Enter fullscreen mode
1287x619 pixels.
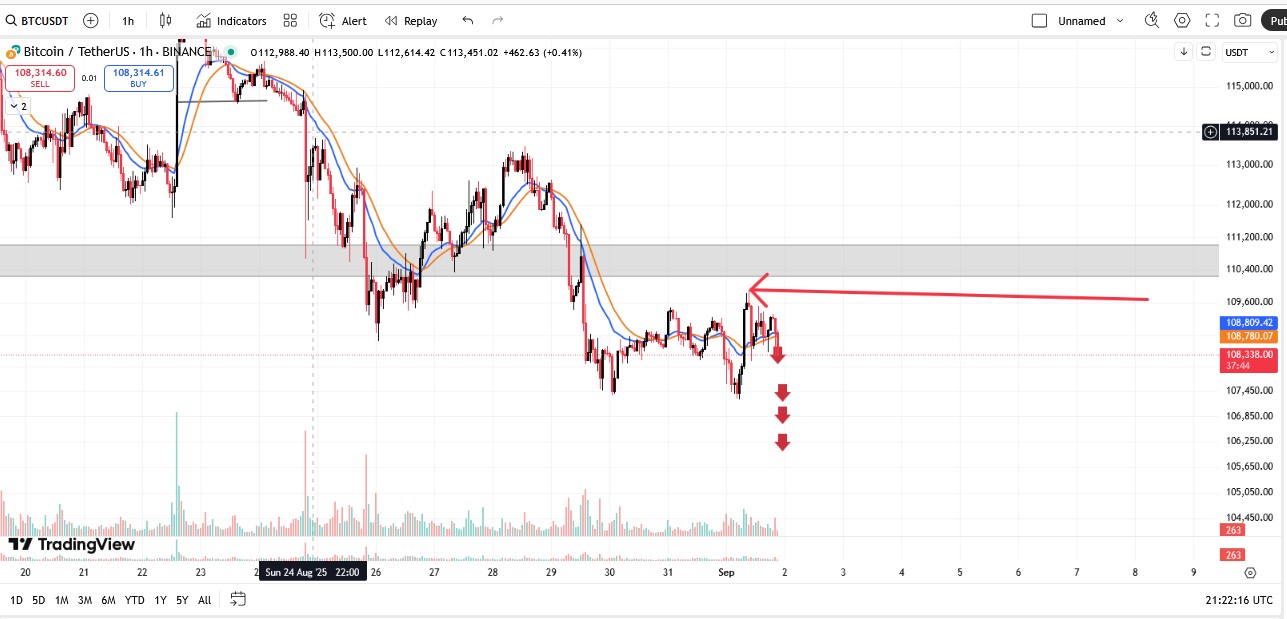click(1213, 20)
